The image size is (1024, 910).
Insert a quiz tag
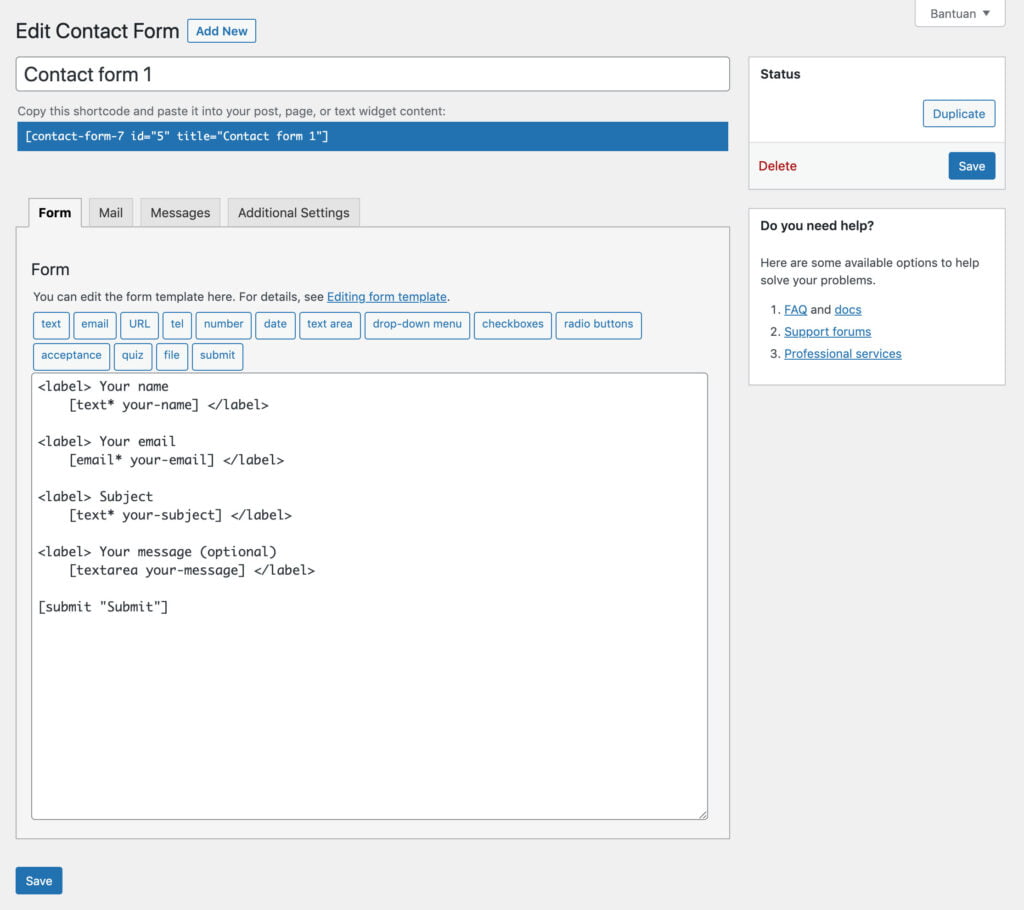click(133, 356)
